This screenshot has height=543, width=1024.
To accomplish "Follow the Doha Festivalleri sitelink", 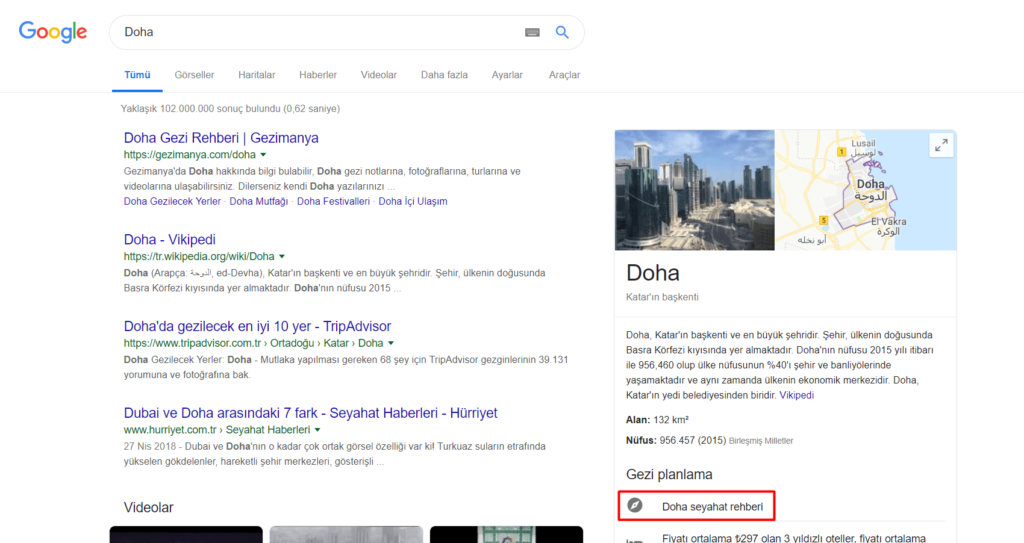I will pyautogui.click(x=333, y=201).
